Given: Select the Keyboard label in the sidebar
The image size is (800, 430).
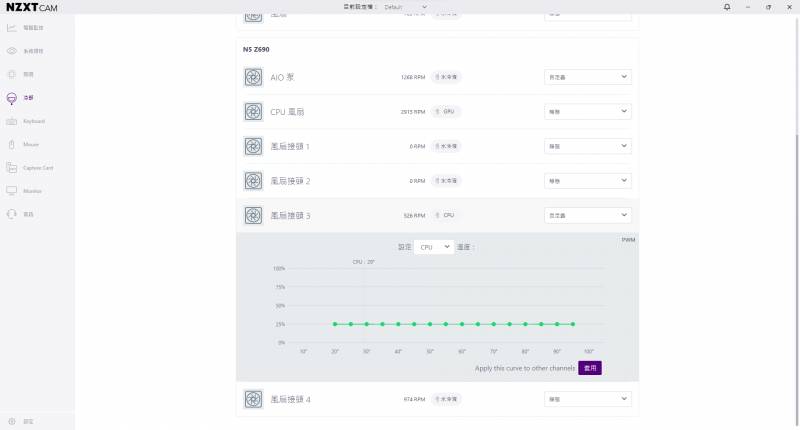Looking at the screenshot, I should pyautogui.click(x=34, y=121).
